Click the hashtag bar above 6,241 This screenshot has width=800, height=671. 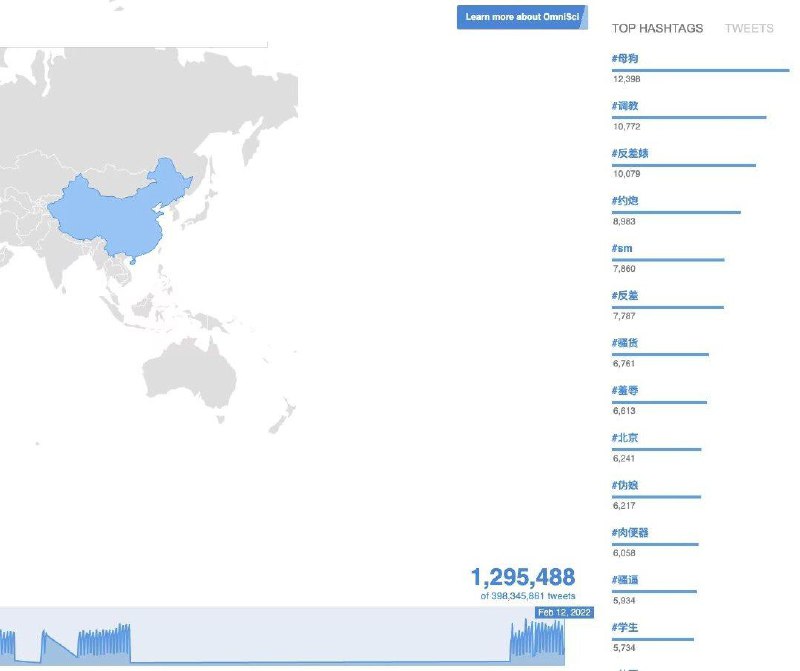point(656,449)
